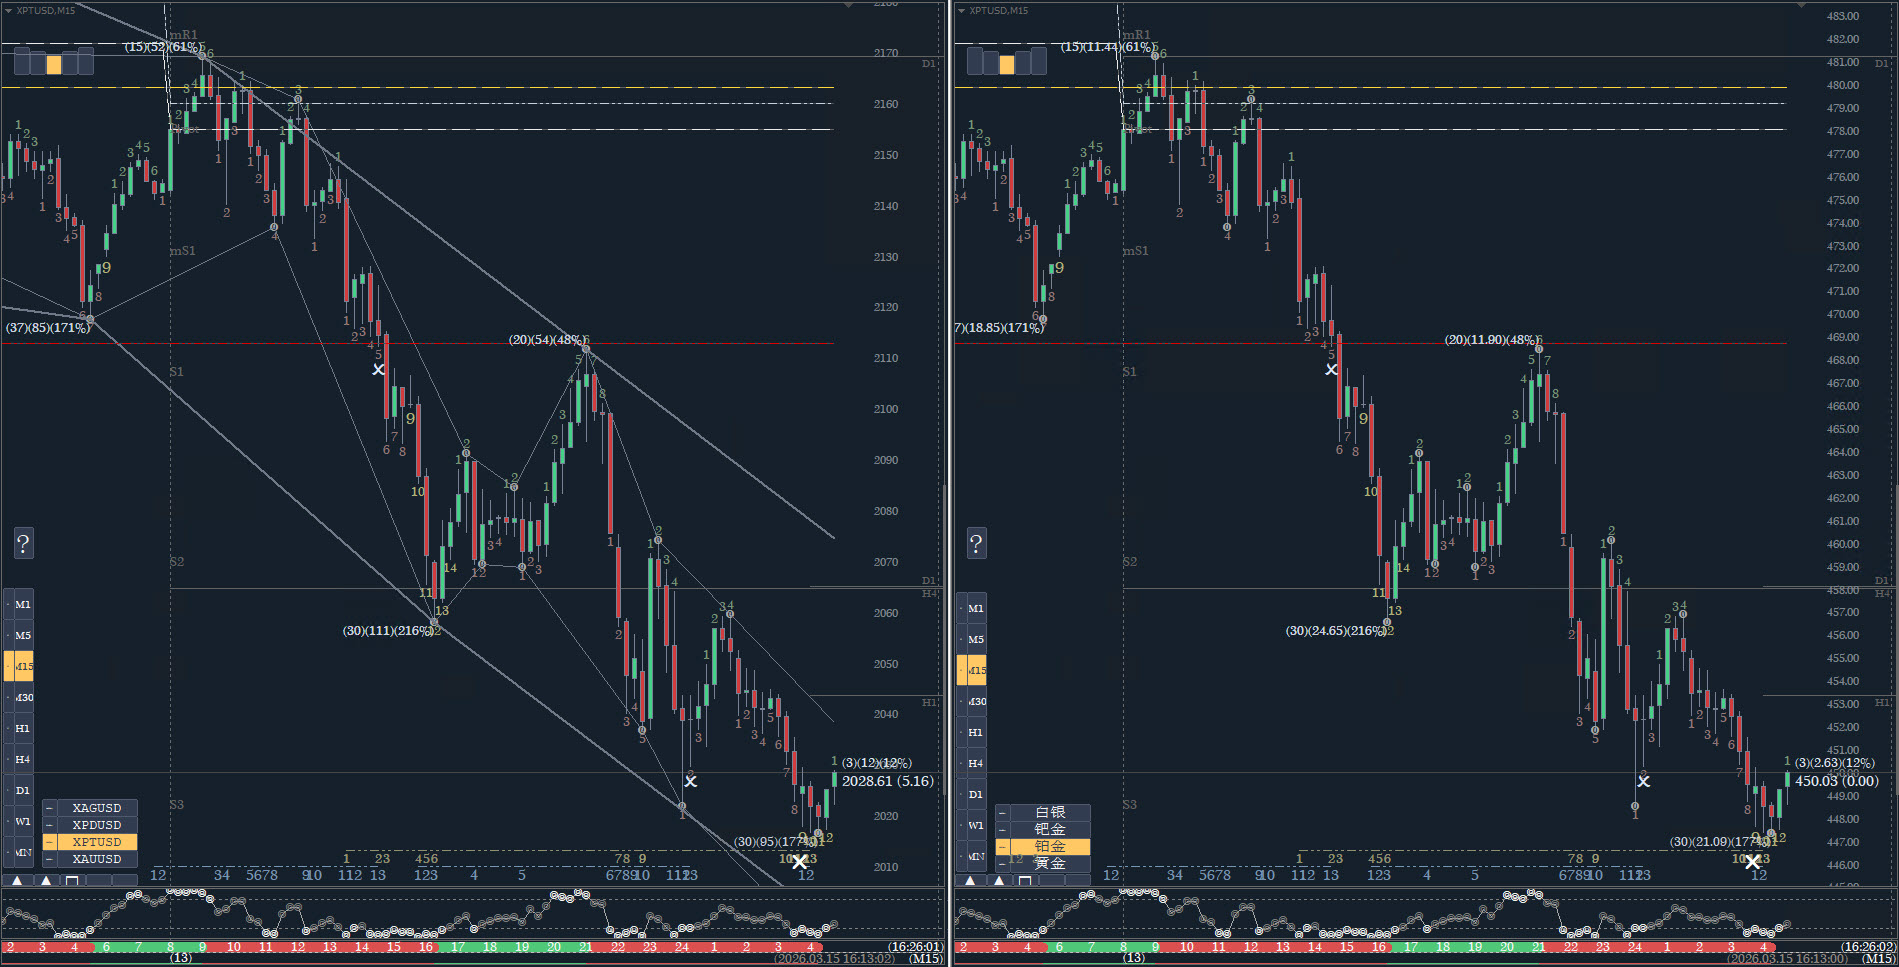Toggle the dot cell beside M5 in left chart

click(x=8, y=635)
